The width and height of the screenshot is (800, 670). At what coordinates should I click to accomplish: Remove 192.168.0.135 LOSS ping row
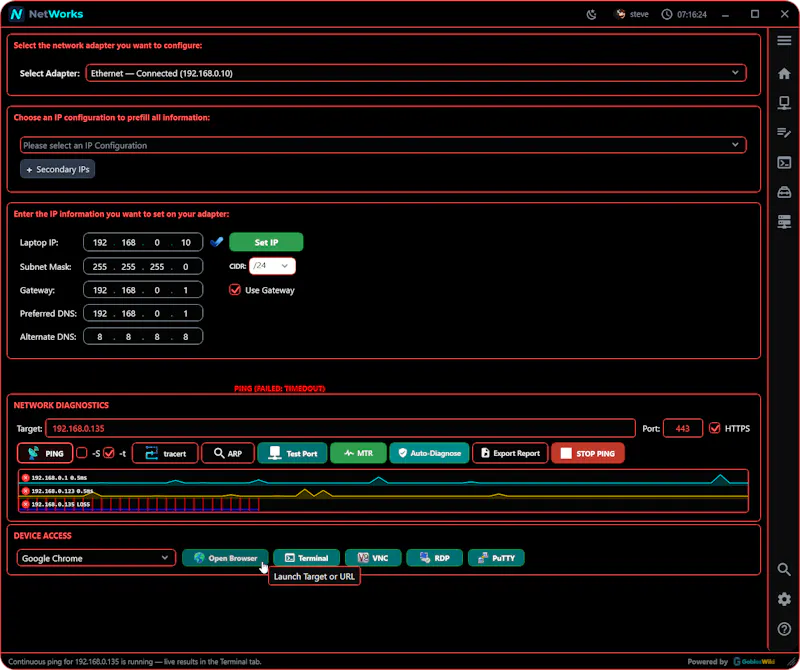click(26, 504)
